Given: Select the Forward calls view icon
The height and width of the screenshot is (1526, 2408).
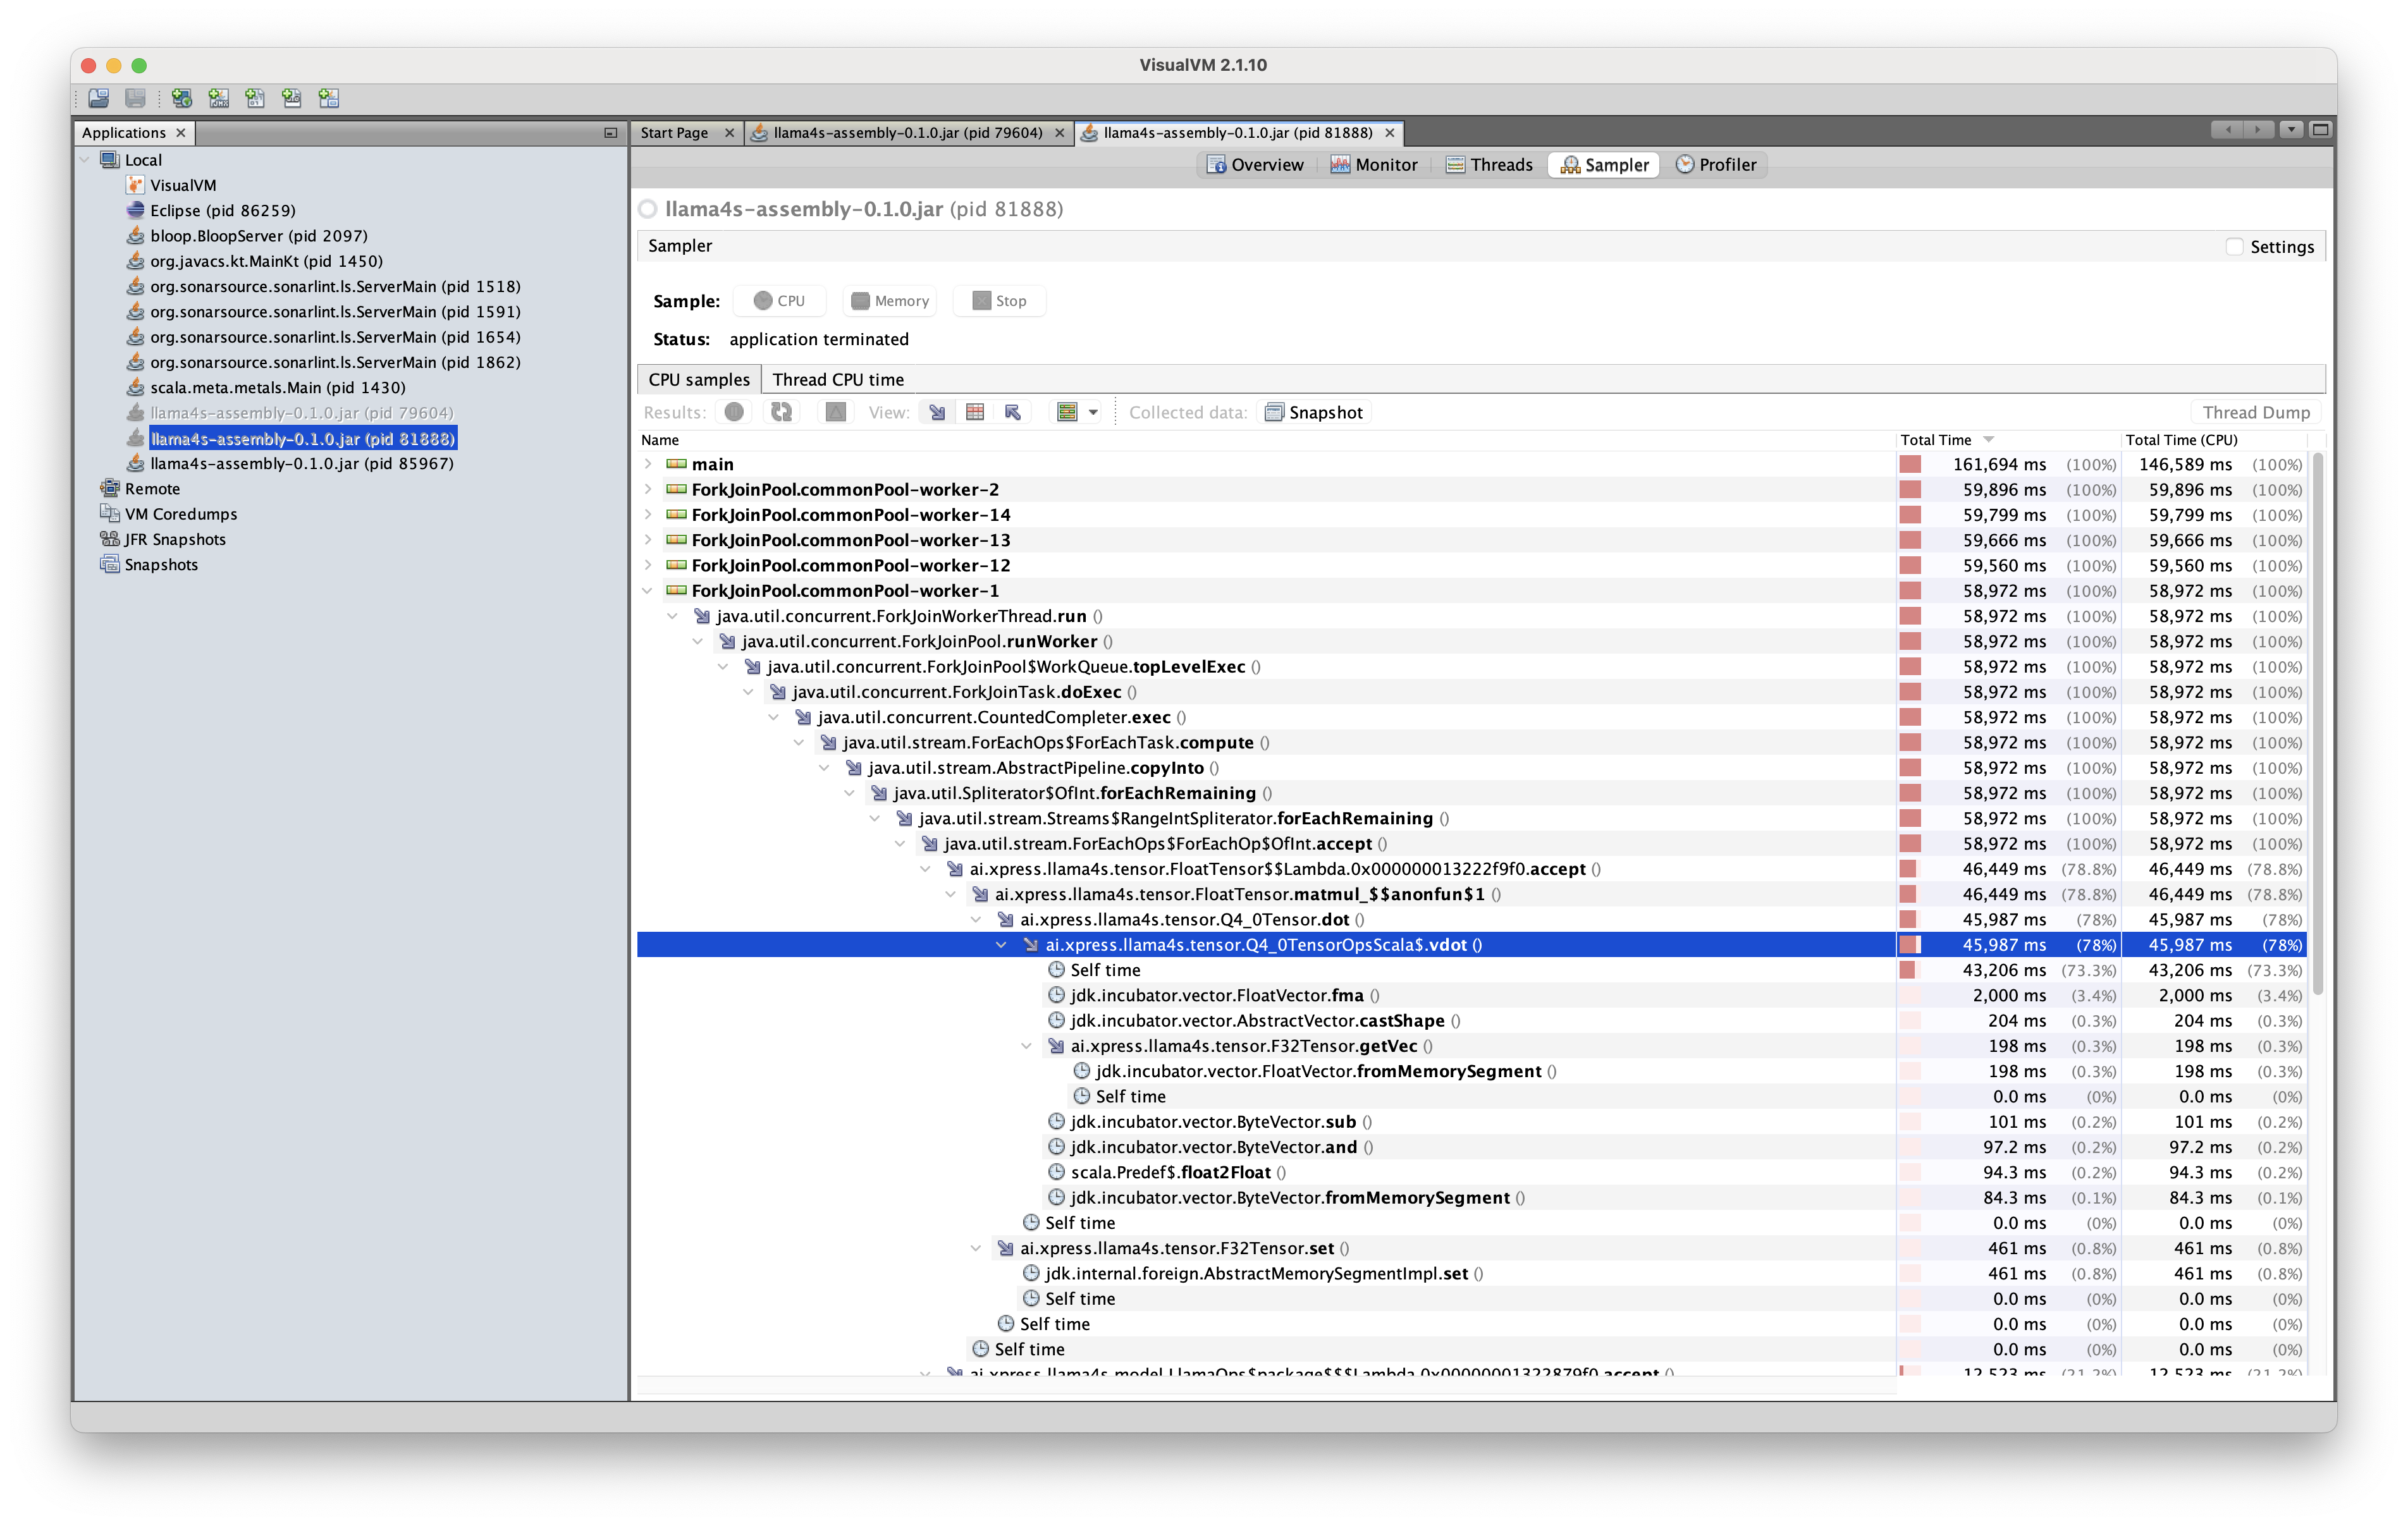Looking at the screenshot, I should coord(937,412).
